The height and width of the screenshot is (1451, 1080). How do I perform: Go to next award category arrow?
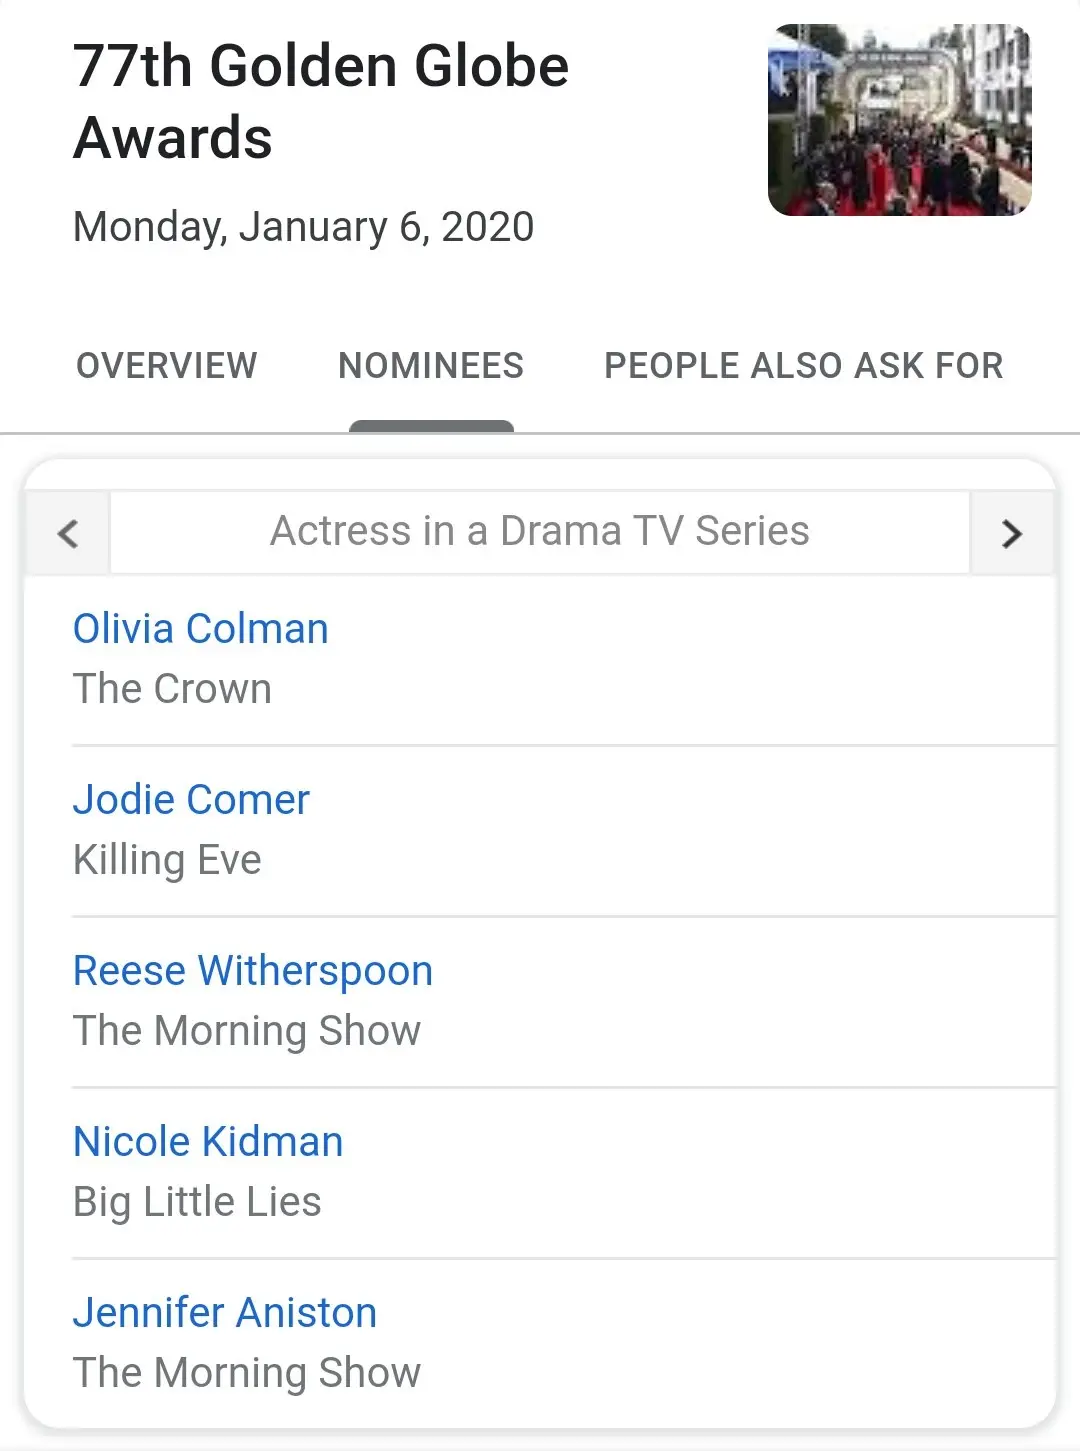point(1011,533)
